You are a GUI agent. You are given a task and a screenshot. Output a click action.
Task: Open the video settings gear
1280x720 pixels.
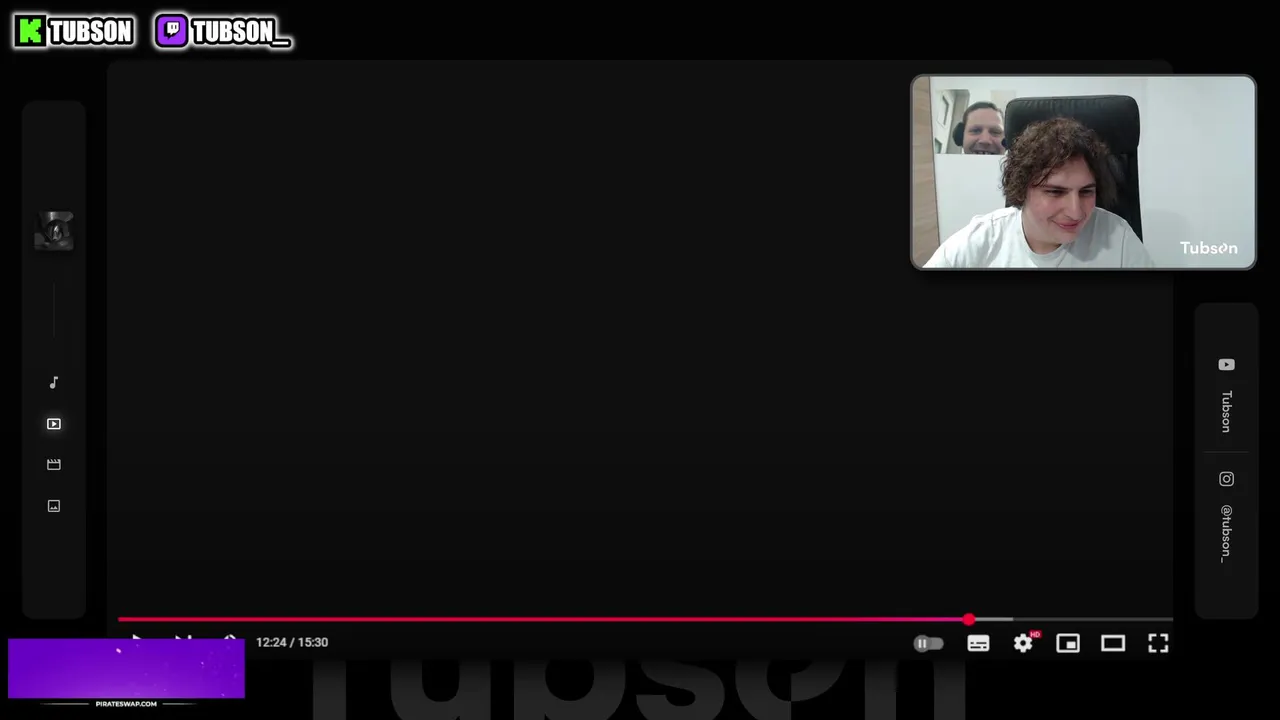point(1023,644)
